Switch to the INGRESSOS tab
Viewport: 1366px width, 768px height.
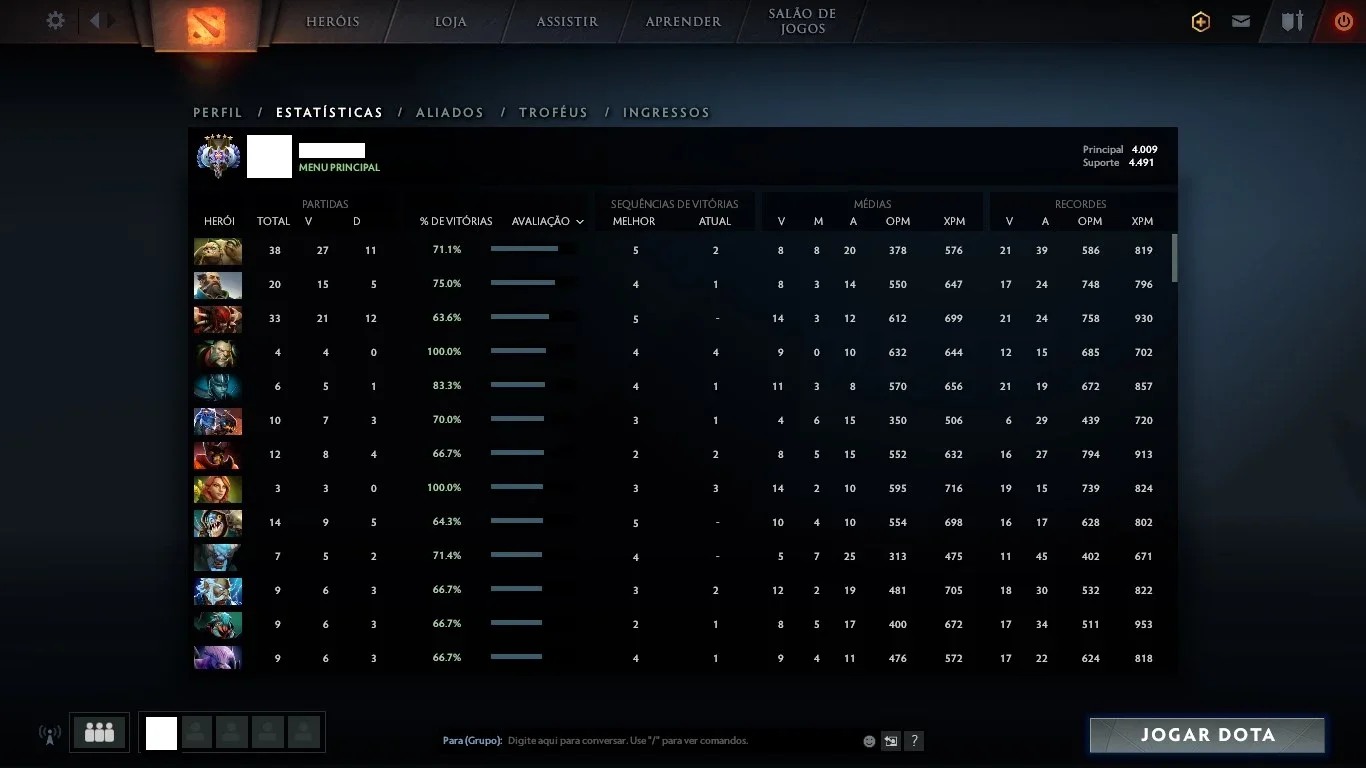666,113
